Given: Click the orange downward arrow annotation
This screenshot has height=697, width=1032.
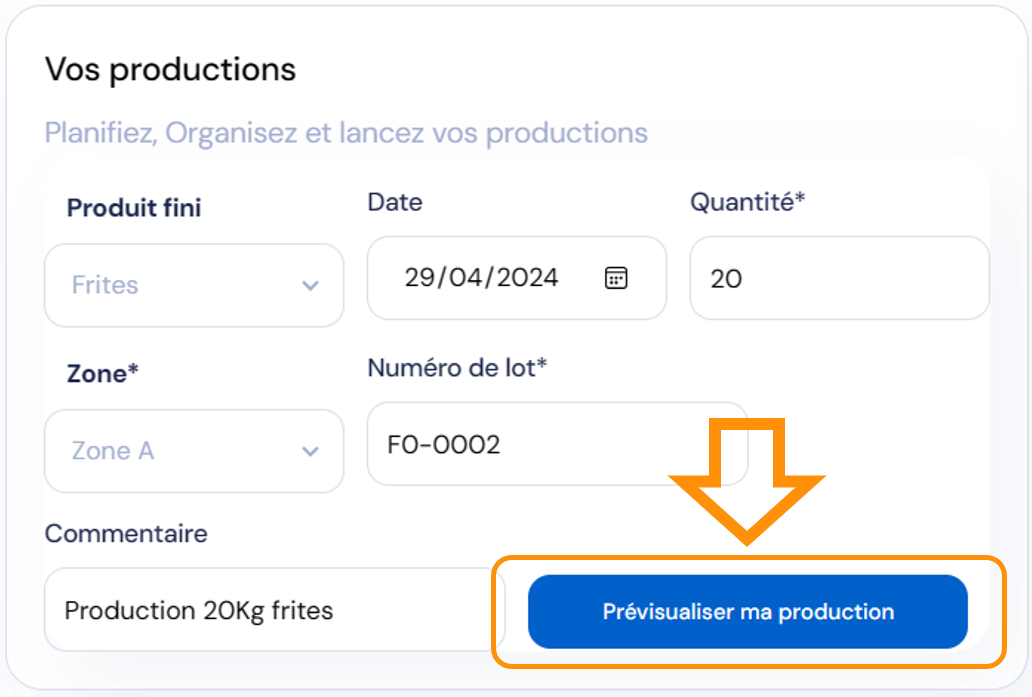Looking at the screenshot, I should [x=746, y=480].
